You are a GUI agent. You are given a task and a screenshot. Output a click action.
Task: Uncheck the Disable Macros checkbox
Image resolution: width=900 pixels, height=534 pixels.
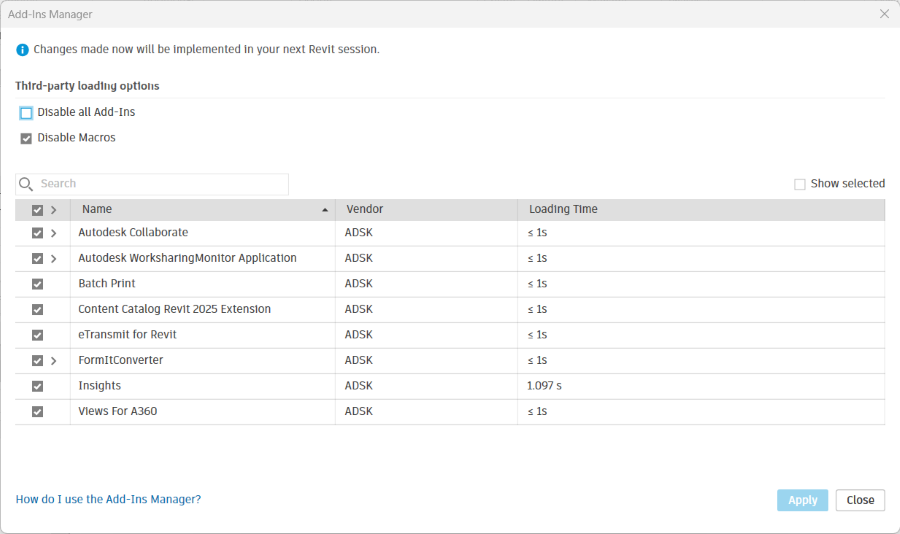pyautogui.click(x=26, y=138)
